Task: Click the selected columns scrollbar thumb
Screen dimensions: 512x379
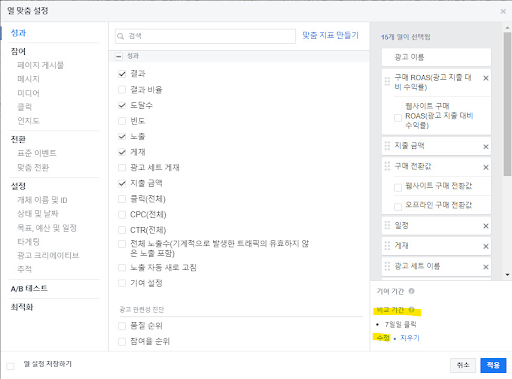Action: click(x=507, y=104)
